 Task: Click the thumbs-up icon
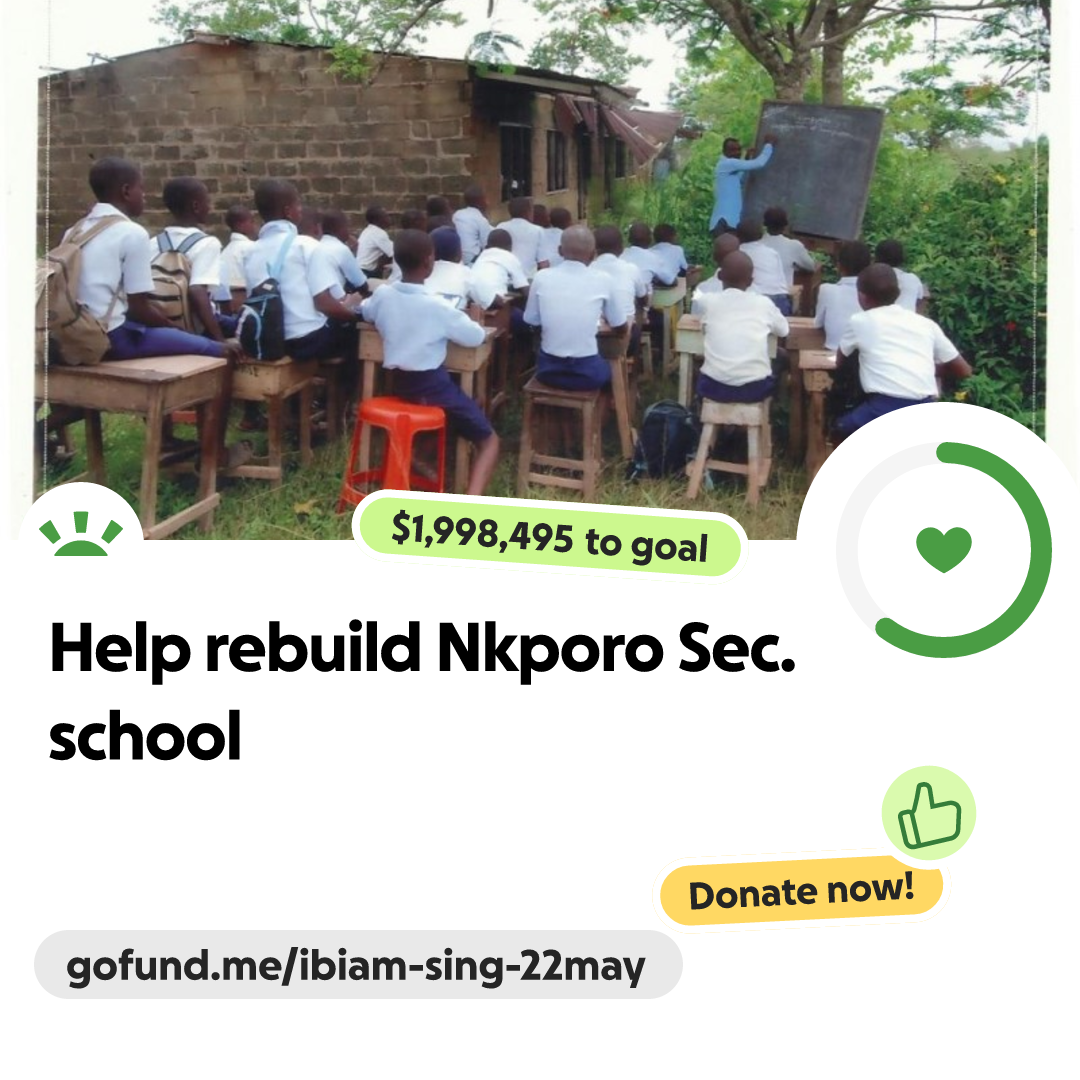(x=929, y=816)
